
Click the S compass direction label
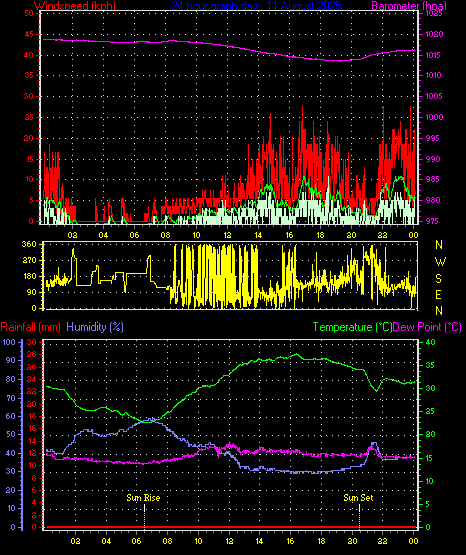[x=438, y=279]
